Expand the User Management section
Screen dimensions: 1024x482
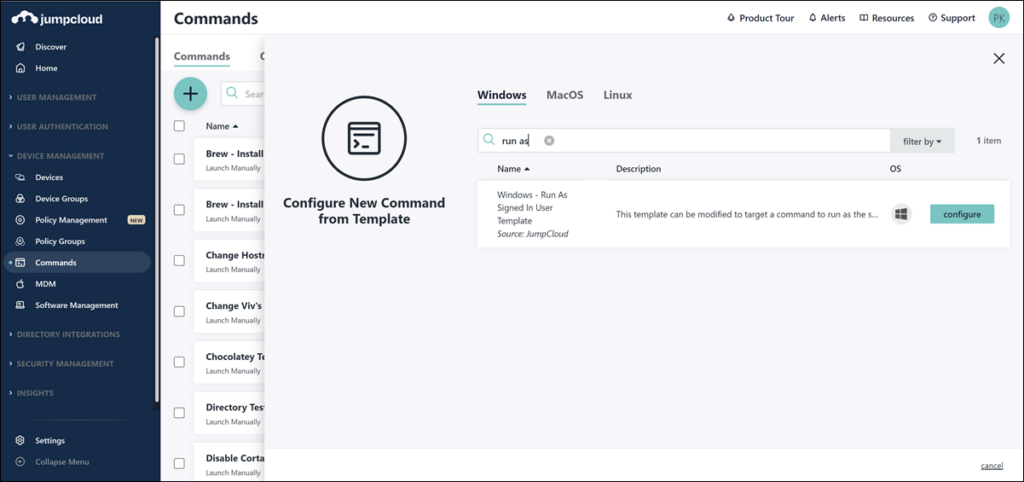tap(56, 97)
